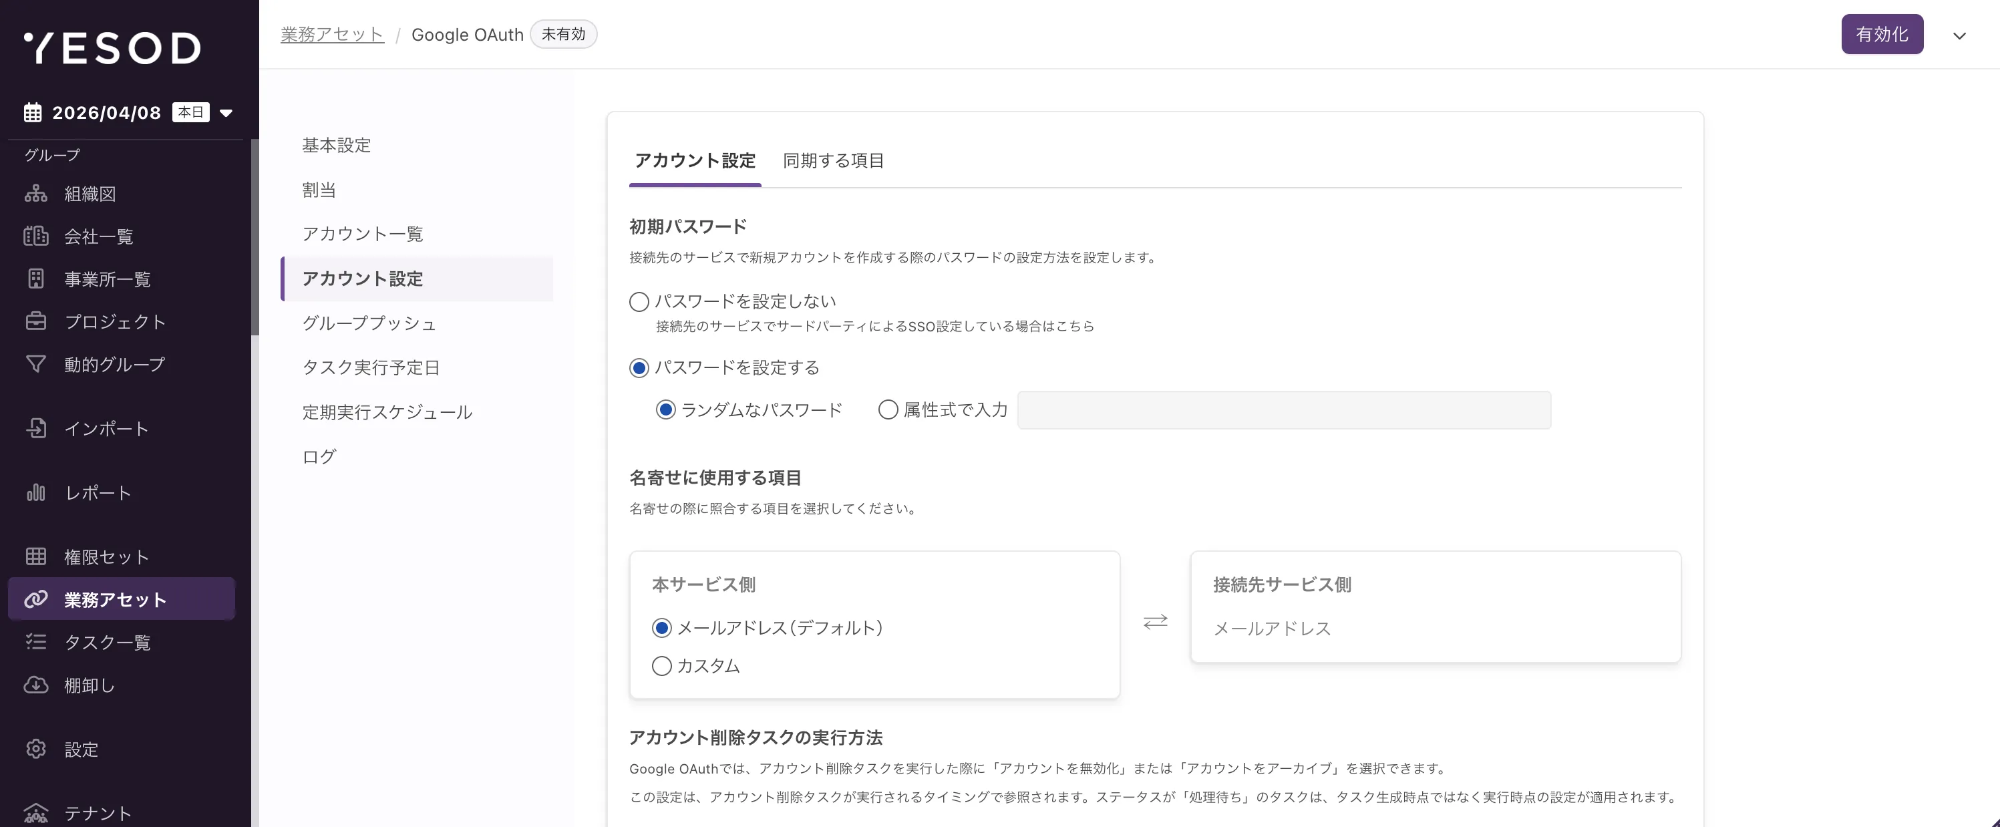Image resolution: width=2000 pixels, height=827 pixels.
Task: Choose the 属性式で入力 radio button
Action: [x=887, y=410]
